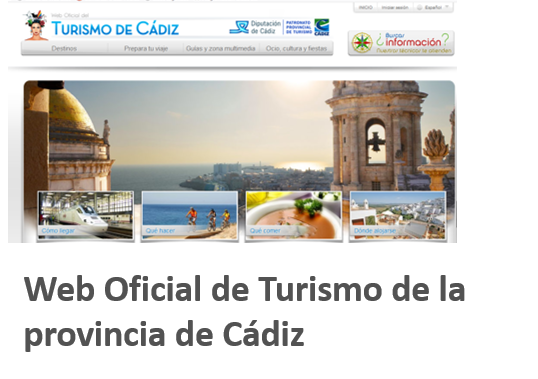Screen dimensions: 538x379
Task: Click the carnival woman mascot logo
Action: click(36, 26)
